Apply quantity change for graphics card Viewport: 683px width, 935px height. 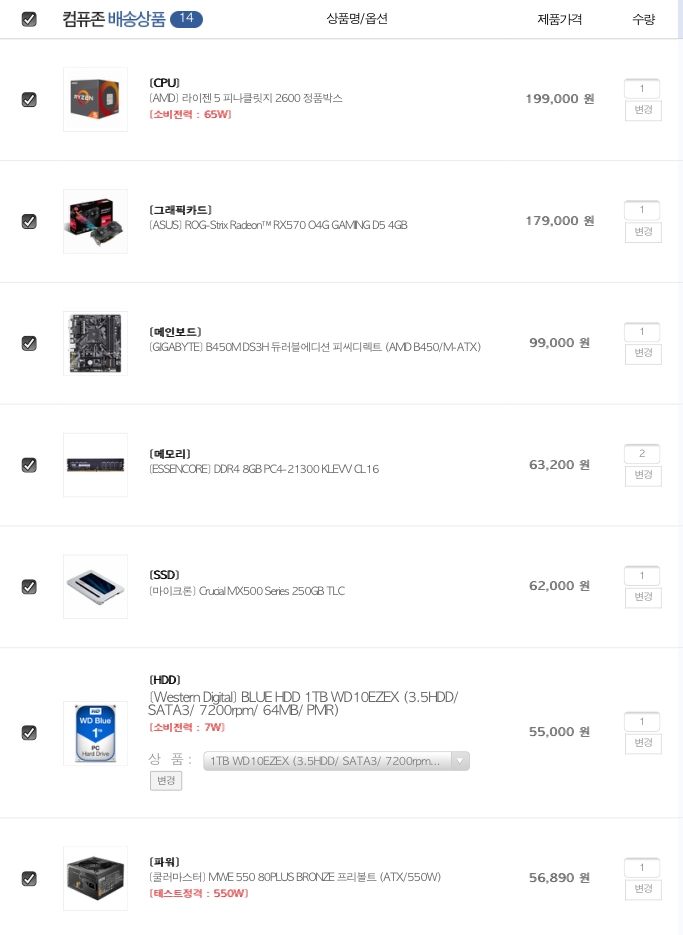[x=643, y=232]
